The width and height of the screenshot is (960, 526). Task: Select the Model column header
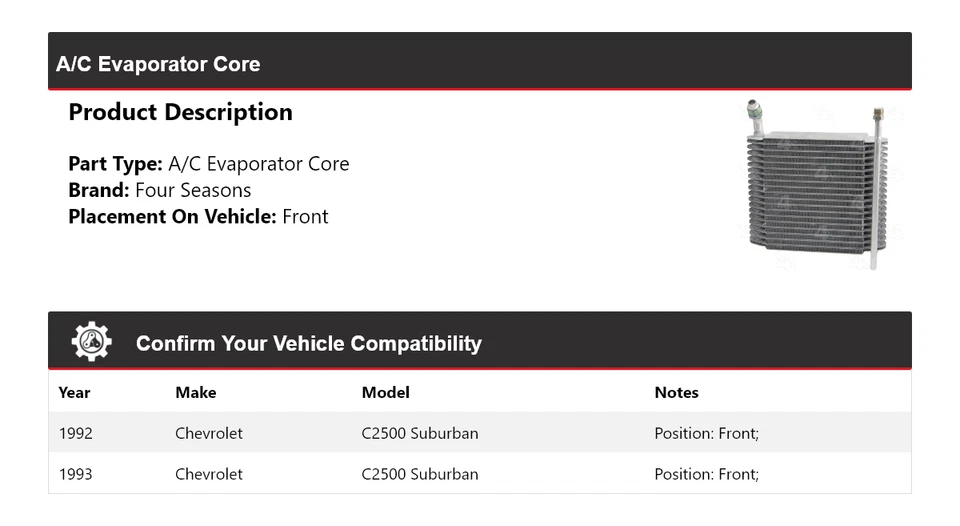(x=385, y=392)
